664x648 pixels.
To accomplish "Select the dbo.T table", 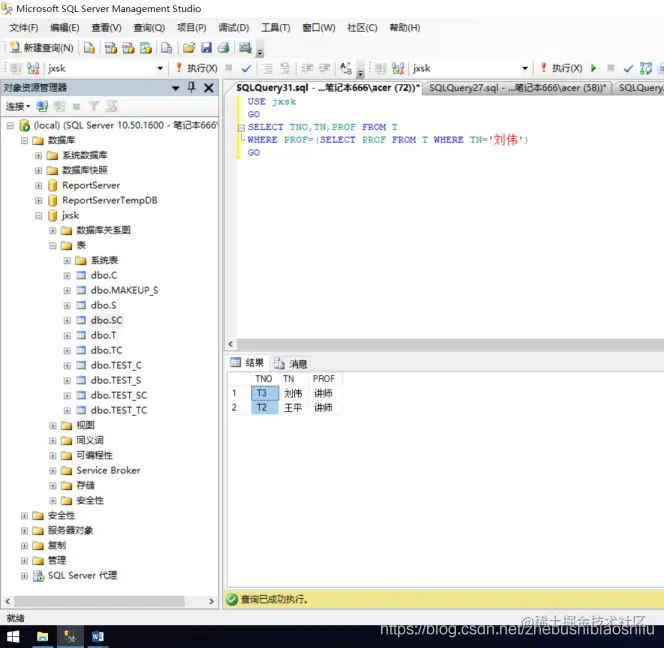I will (x=103, y=335).
